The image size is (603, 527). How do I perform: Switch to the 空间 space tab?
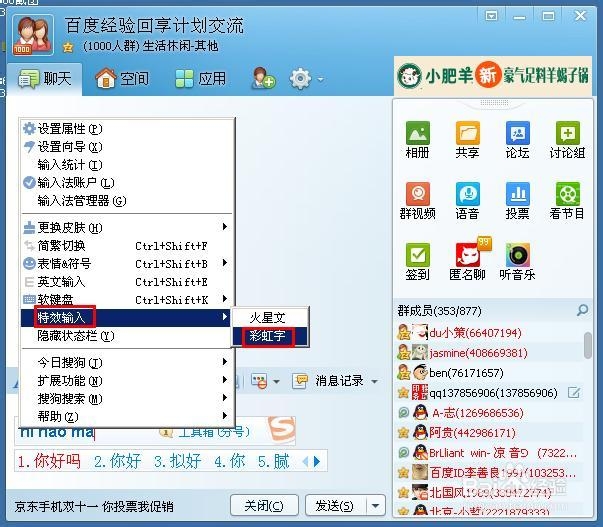(122, 79)
